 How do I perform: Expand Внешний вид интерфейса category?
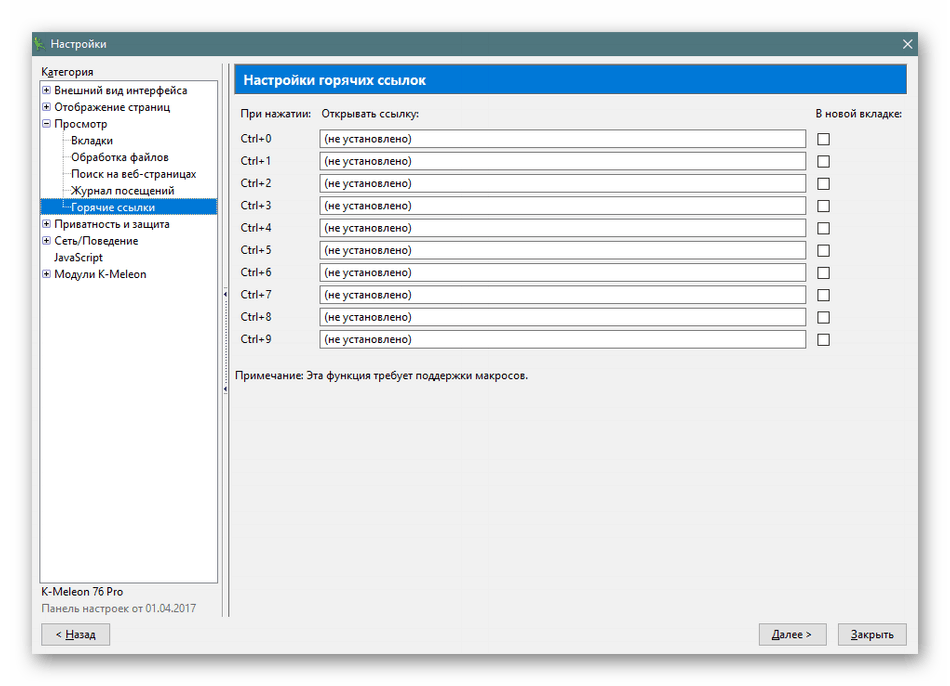(x=46, y=90)
